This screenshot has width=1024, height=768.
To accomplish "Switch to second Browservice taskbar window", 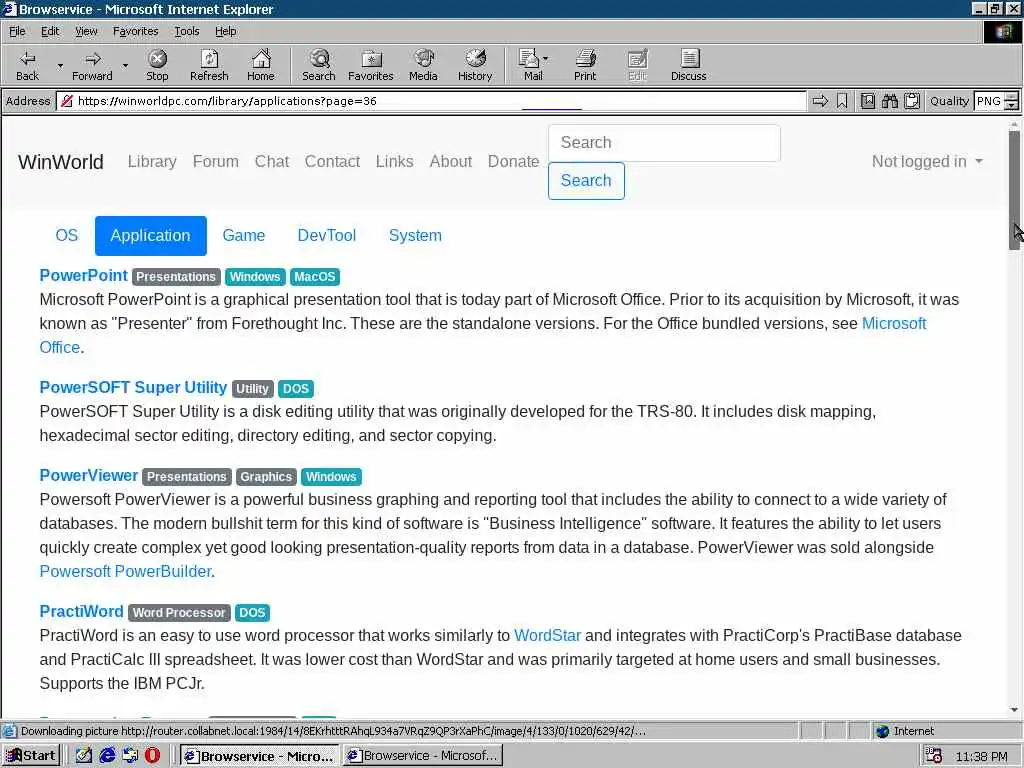I will tap(422, 756).
